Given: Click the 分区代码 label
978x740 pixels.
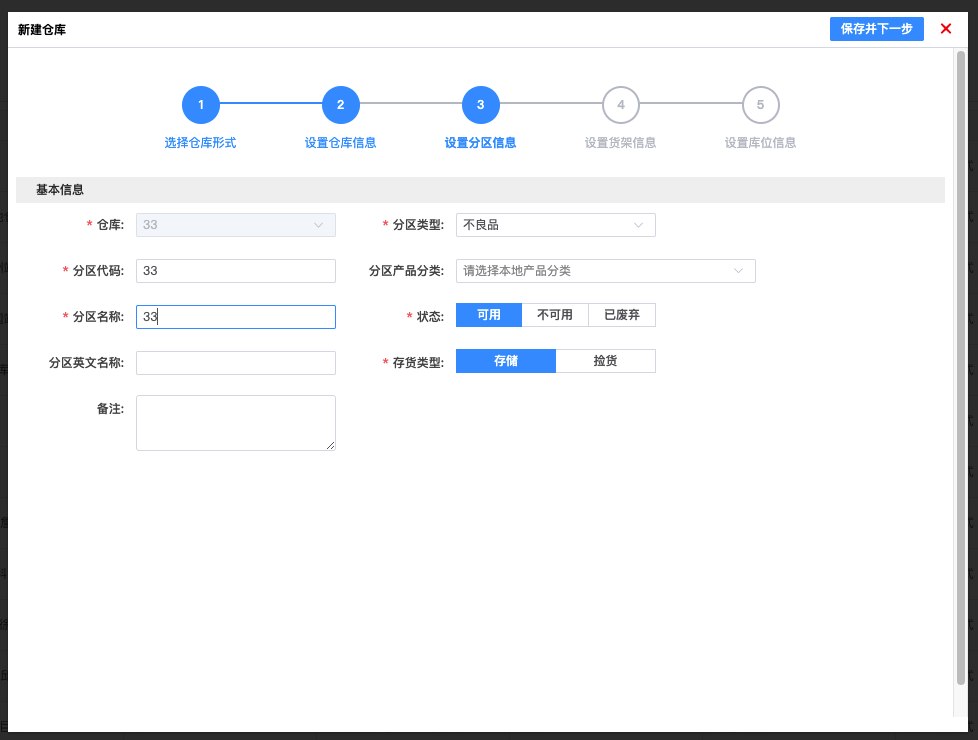Looking at the screenshot, I should (x=98, y=271).
